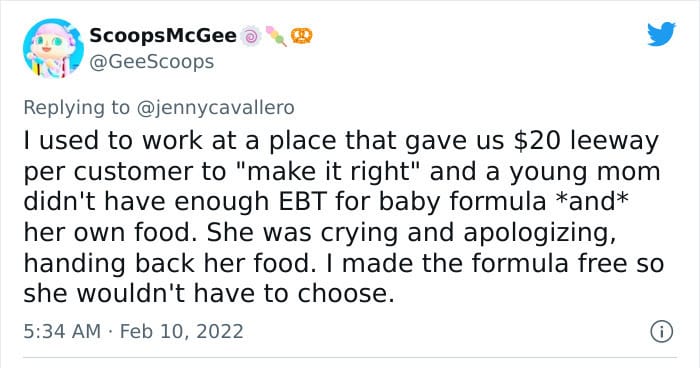This screenshot has width=700, height=368.
Task: Visit the @GeeScoops handle
Action: 152,62
